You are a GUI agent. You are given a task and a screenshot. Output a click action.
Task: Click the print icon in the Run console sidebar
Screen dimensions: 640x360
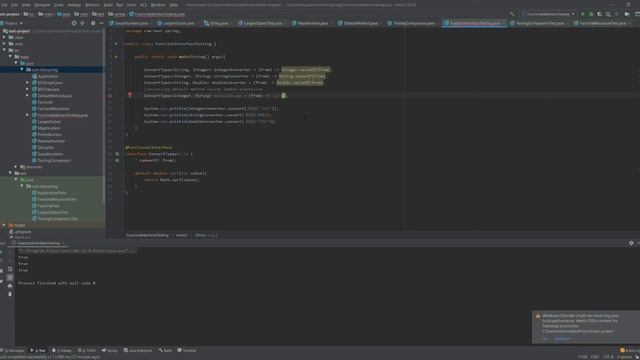click(x=10, y=286)
